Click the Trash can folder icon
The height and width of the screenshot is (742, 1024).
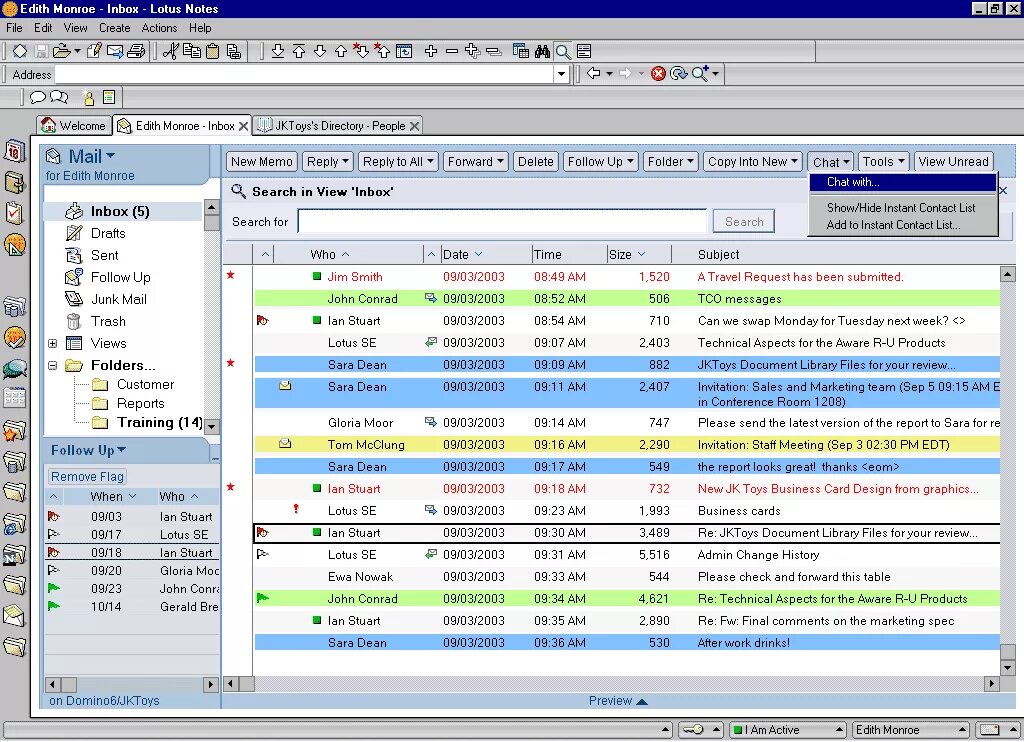coord(74,321)
